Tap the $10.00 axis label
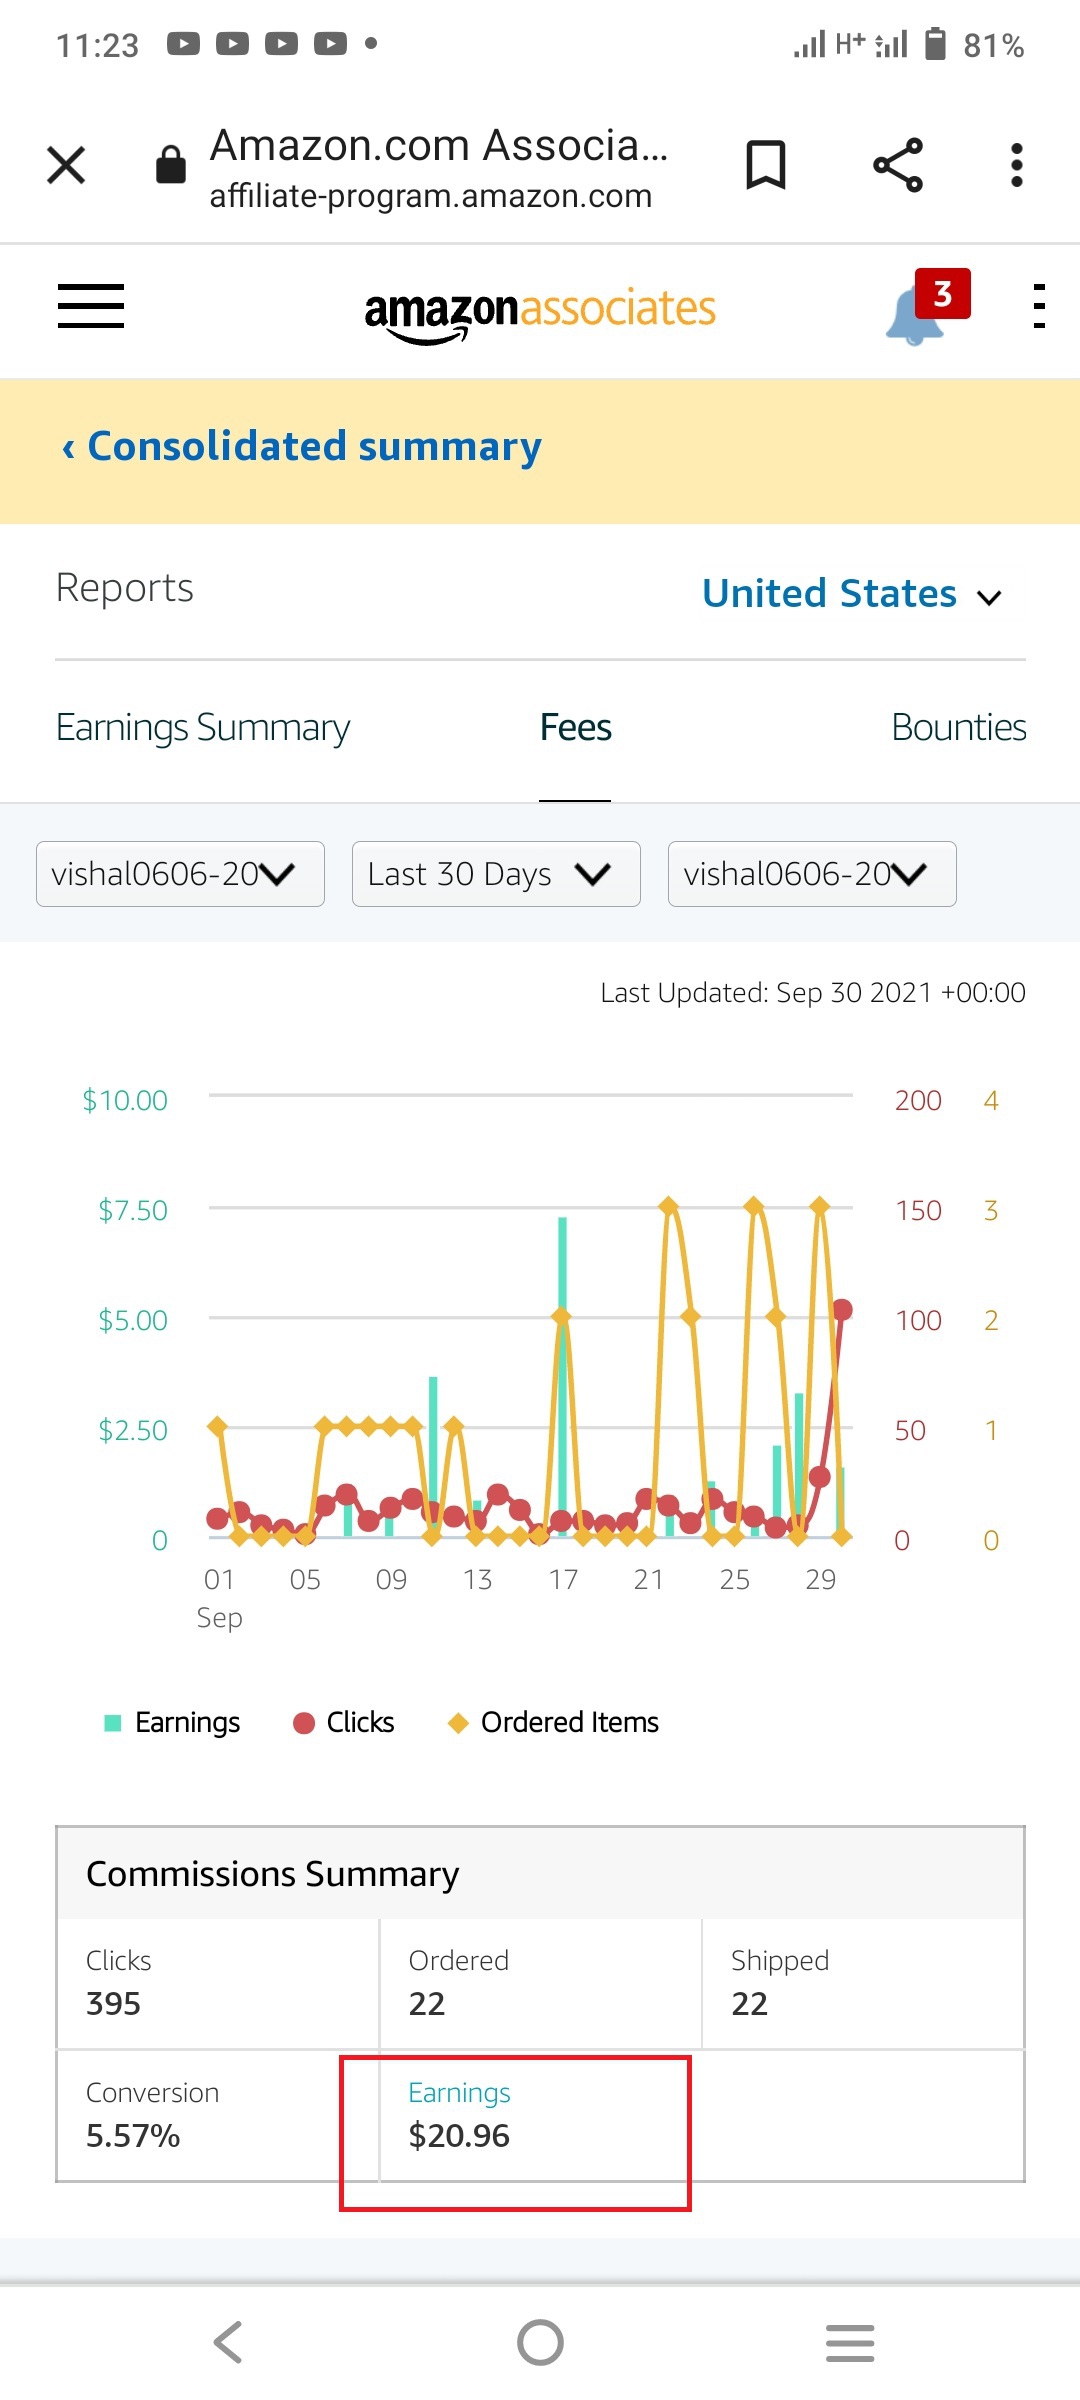The width and height of the screenshot is (1080, 2400). (125, 1100)
